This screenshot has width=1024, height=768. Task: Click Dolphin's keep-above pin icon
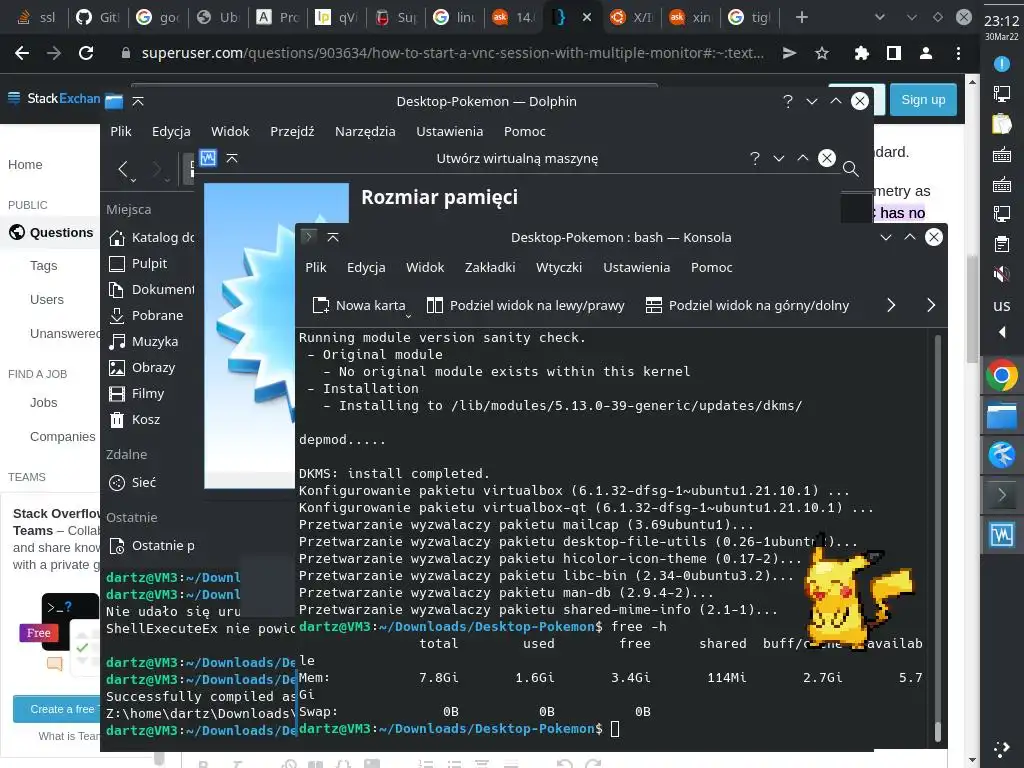tap(138, 101)
